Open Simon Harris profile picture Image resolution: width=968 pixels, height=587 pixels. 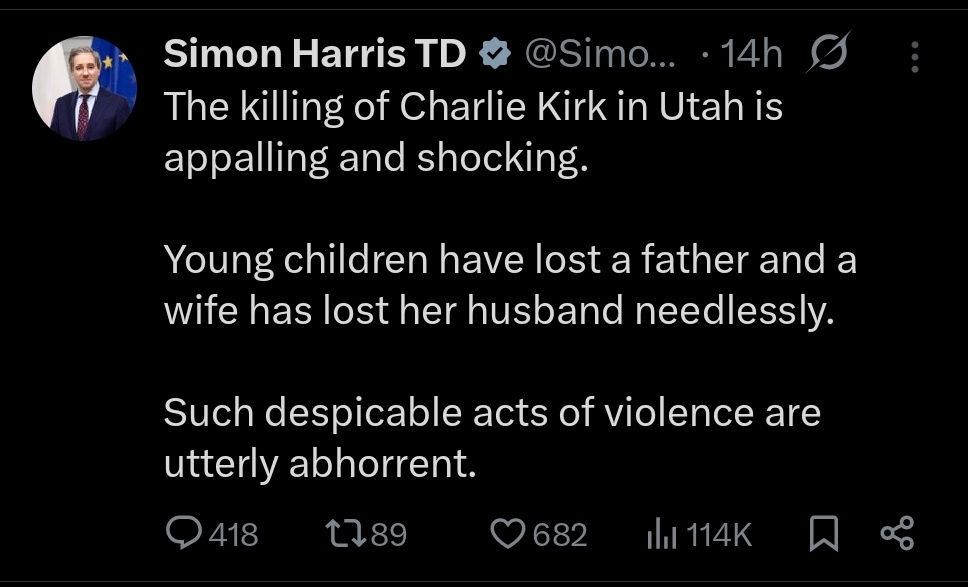[84, 92]
